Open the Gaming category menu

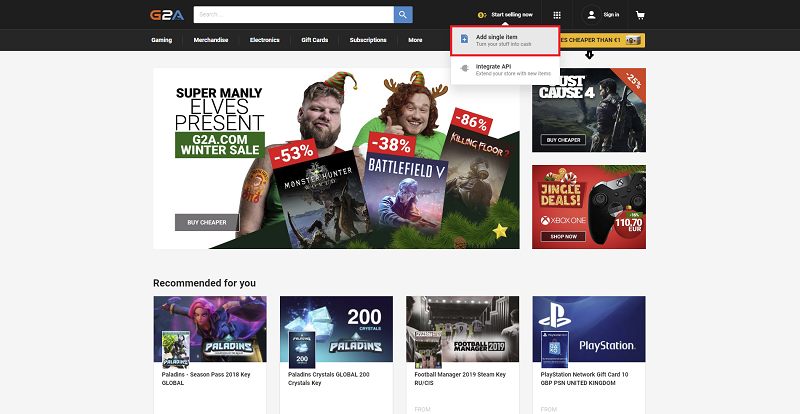point(164,40)
